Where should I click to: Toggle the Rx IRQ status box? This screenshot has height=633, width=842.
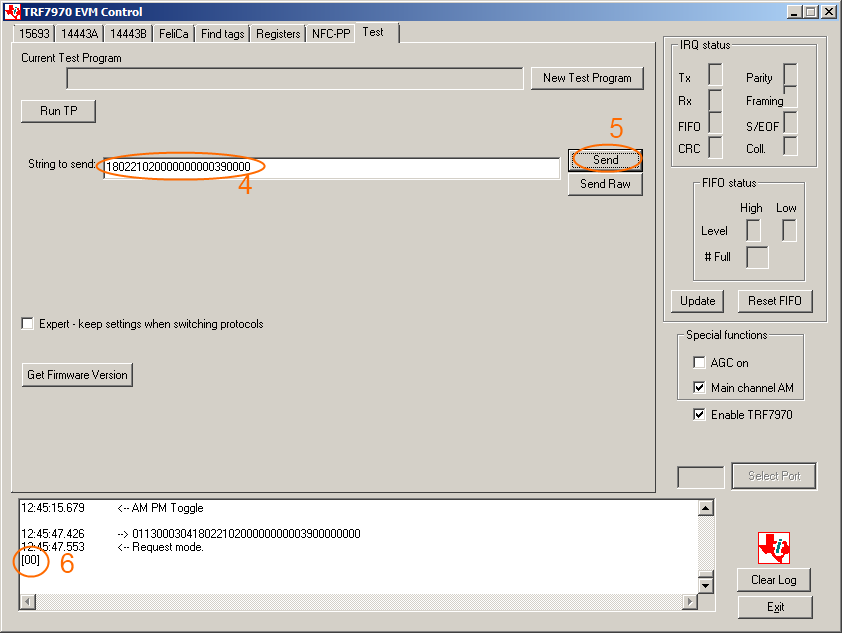(x=715, y=100)
